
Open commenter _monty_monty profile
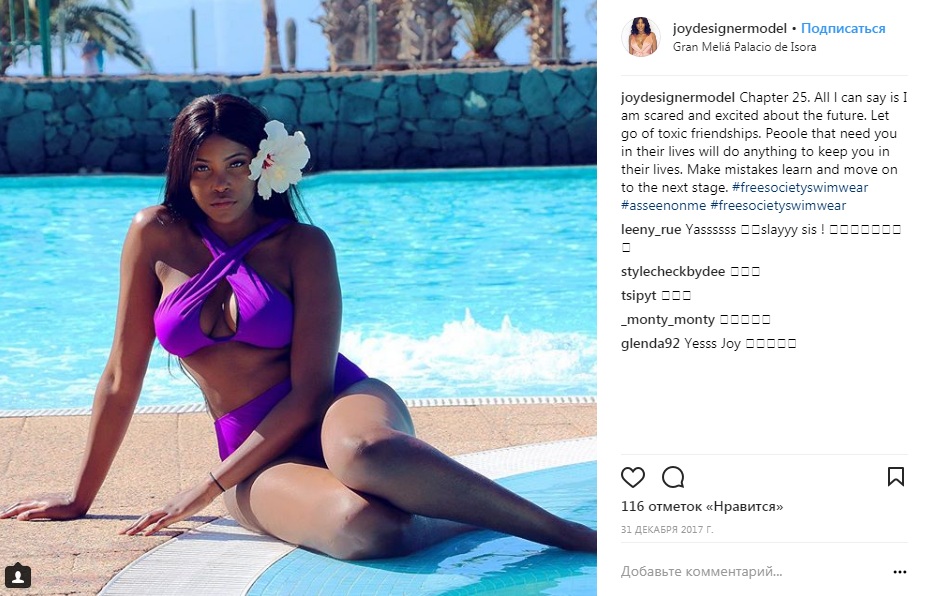pos(668,320)
